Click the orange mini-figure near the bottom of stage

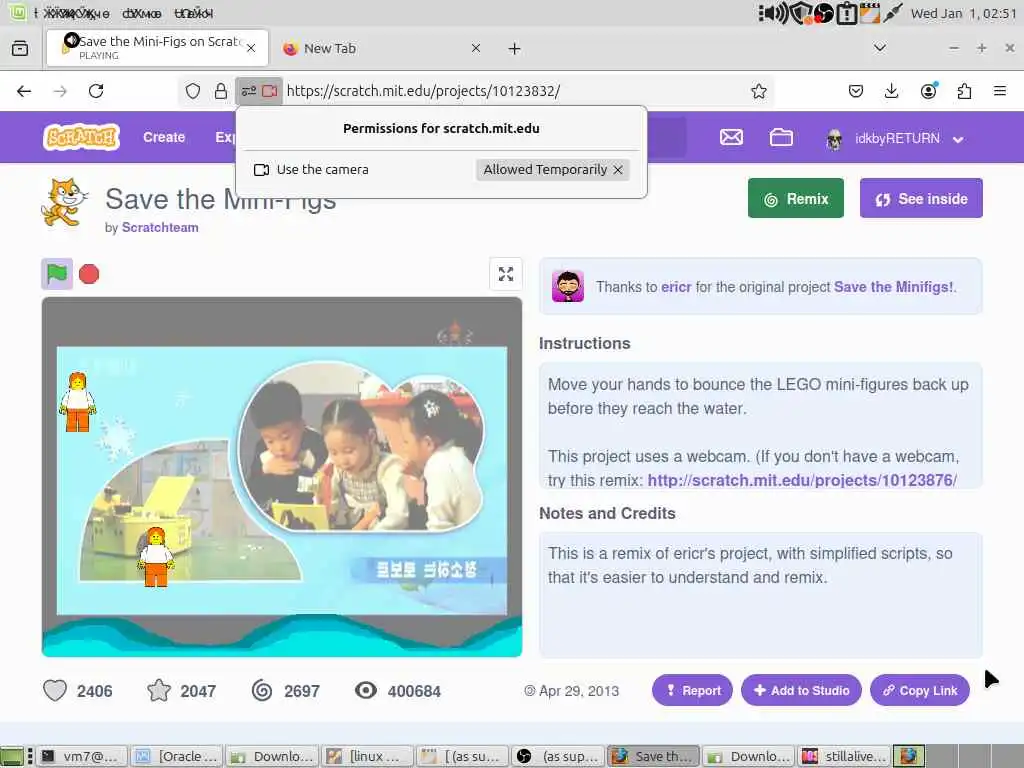click(155, 557)
